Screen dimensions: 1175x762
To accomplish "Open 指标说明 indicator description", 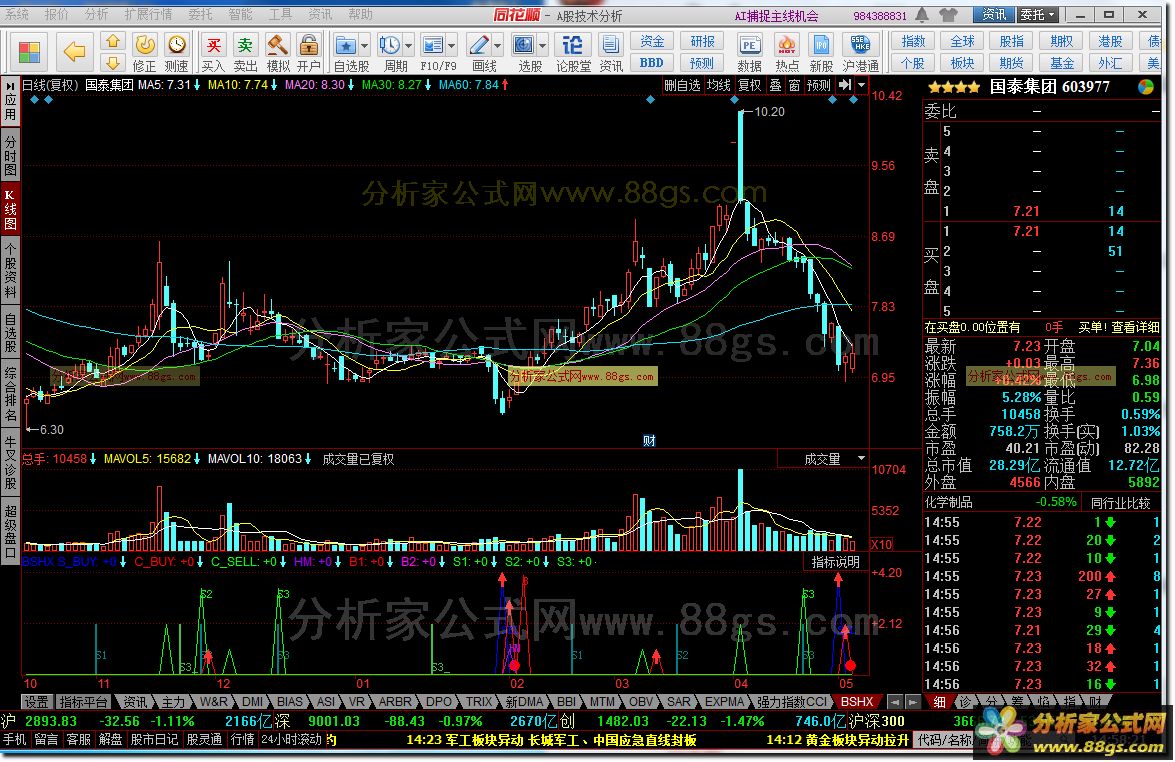I will [836, 562].
